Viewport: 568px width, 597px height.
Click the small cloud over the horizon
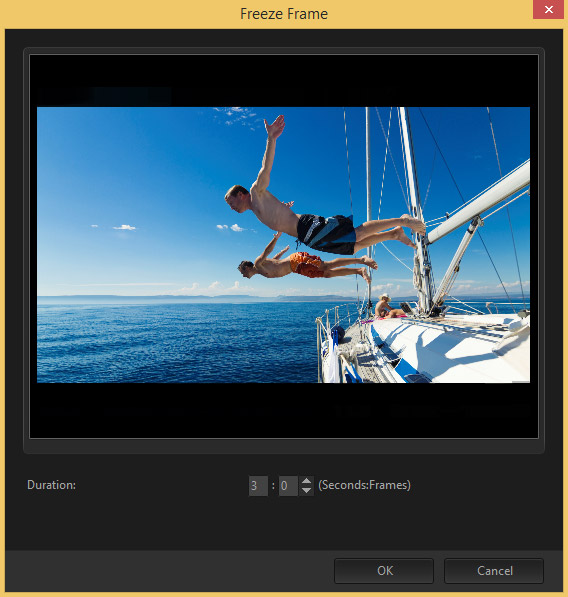click(124, 227)
